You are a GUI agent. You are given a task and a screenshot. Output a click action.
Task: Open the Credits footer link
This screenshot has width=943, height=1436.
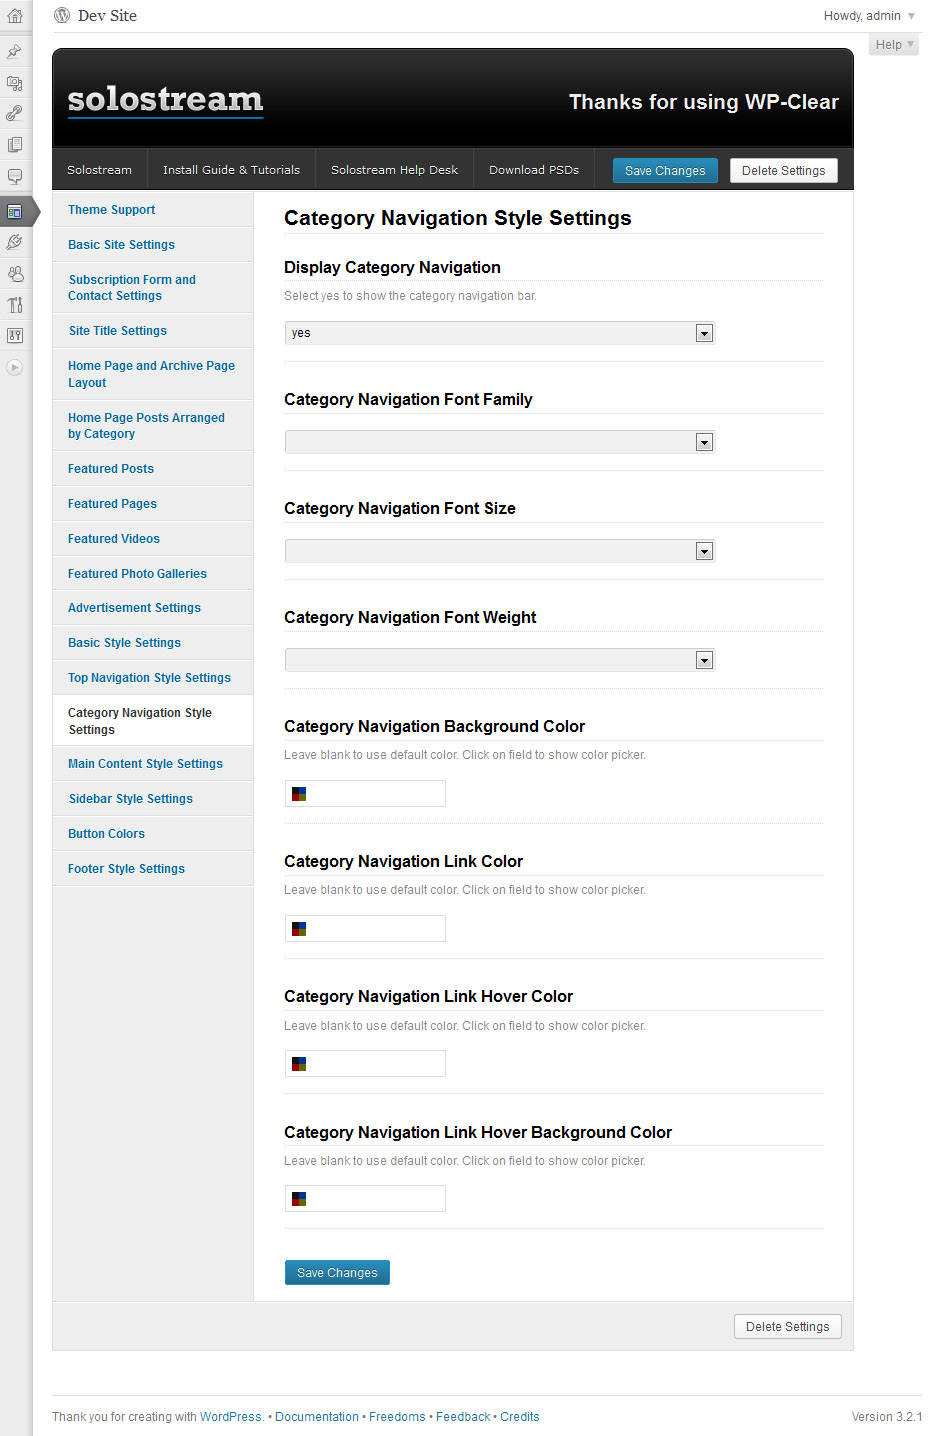520,1417
